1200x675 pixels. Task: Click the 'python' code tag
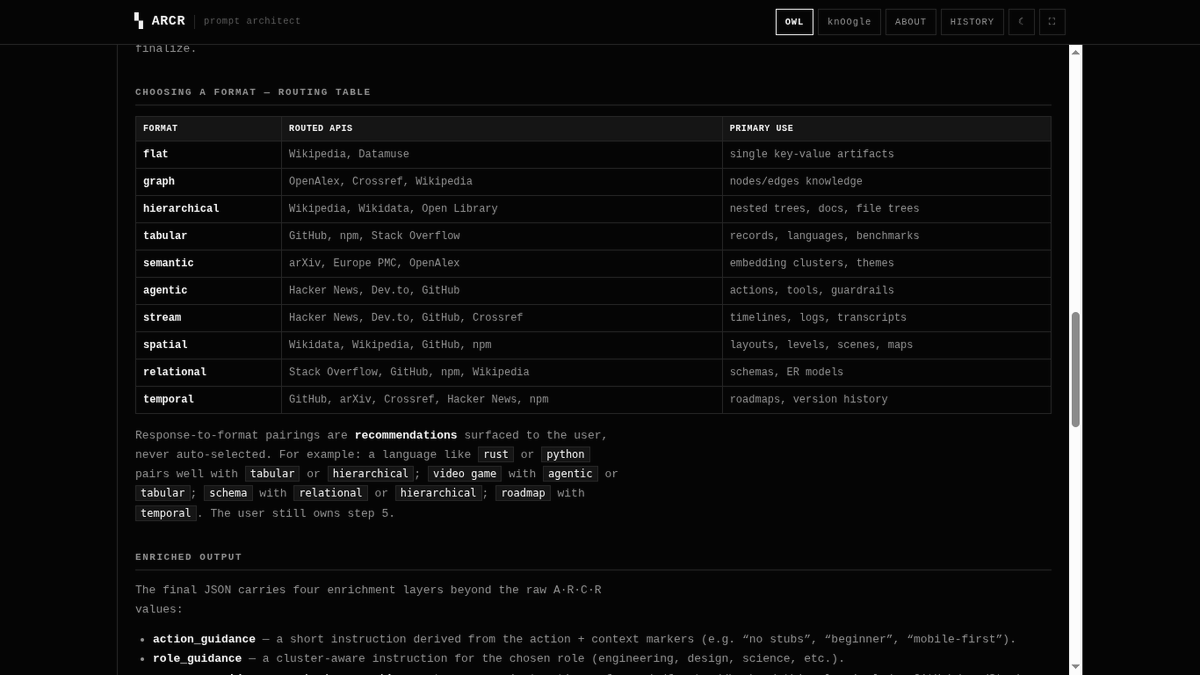pyautogui.click(x=566, y=455)
